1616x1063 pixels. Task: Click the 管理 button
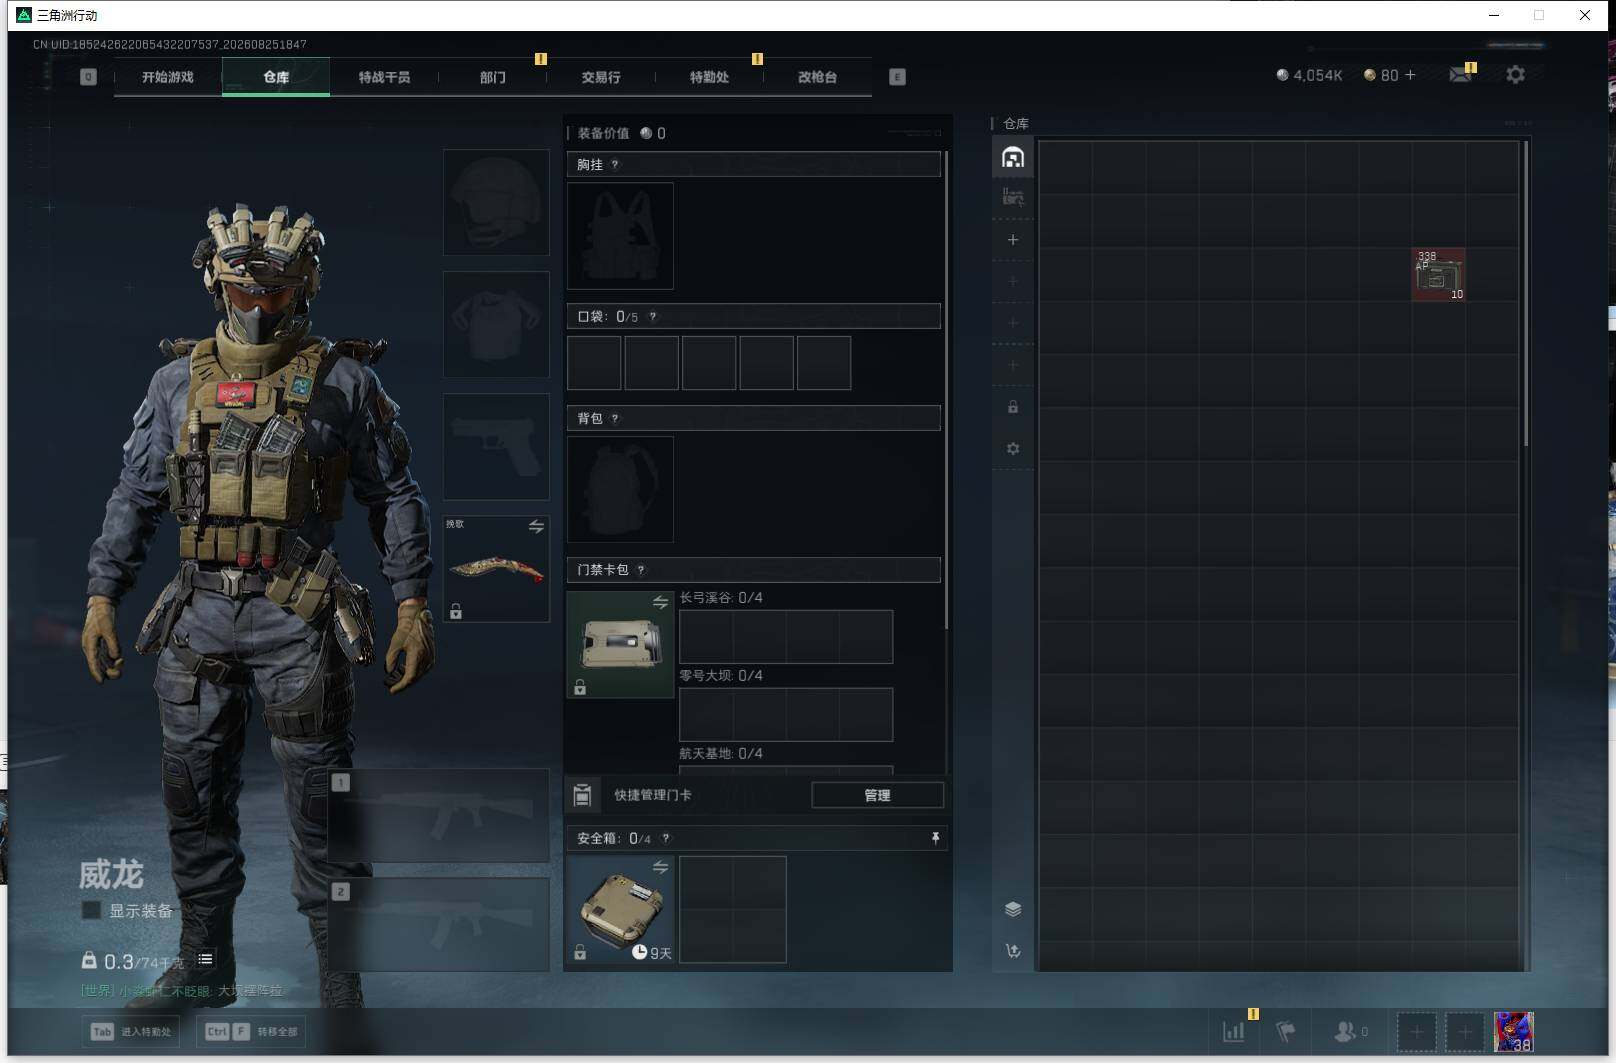click(x=877, y=795)
